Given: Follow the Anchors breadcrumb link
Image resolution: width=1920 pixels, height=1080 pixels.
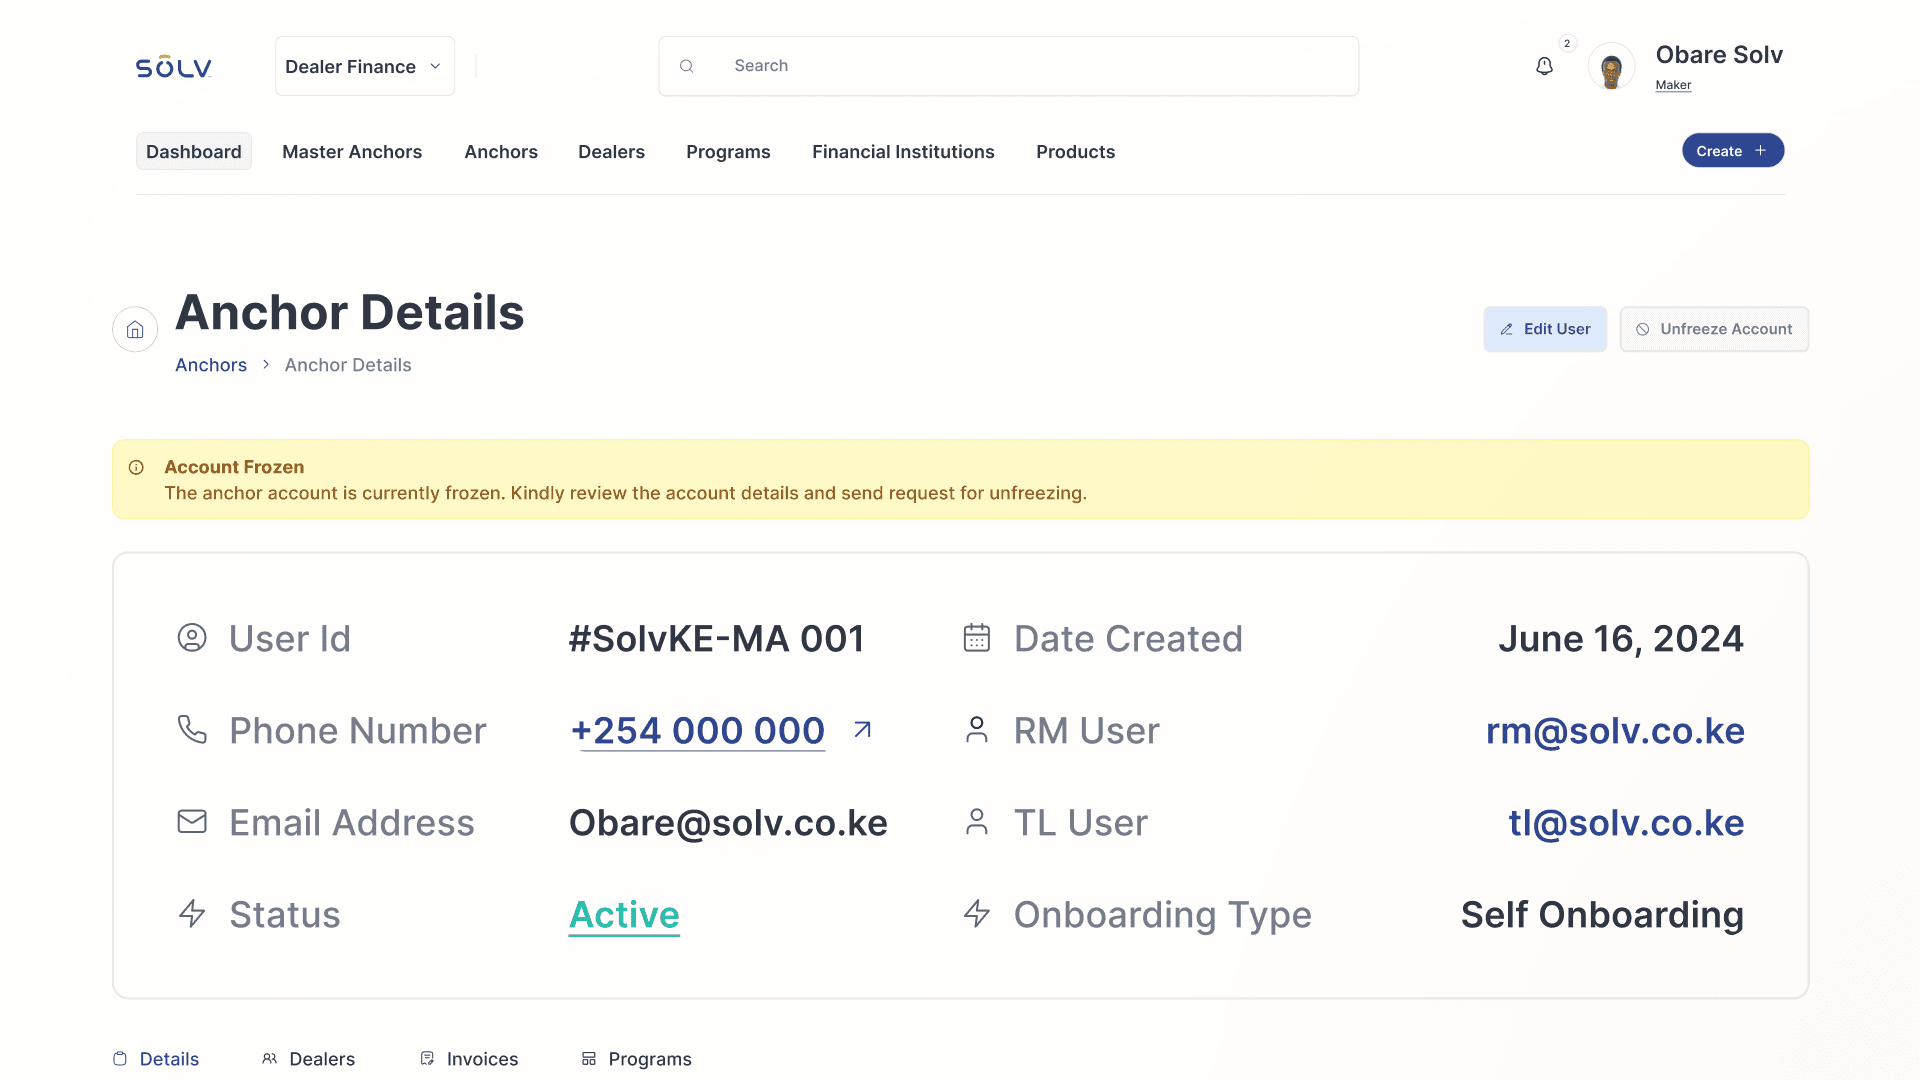Looking at the screenshot, I should click(211, 365).
